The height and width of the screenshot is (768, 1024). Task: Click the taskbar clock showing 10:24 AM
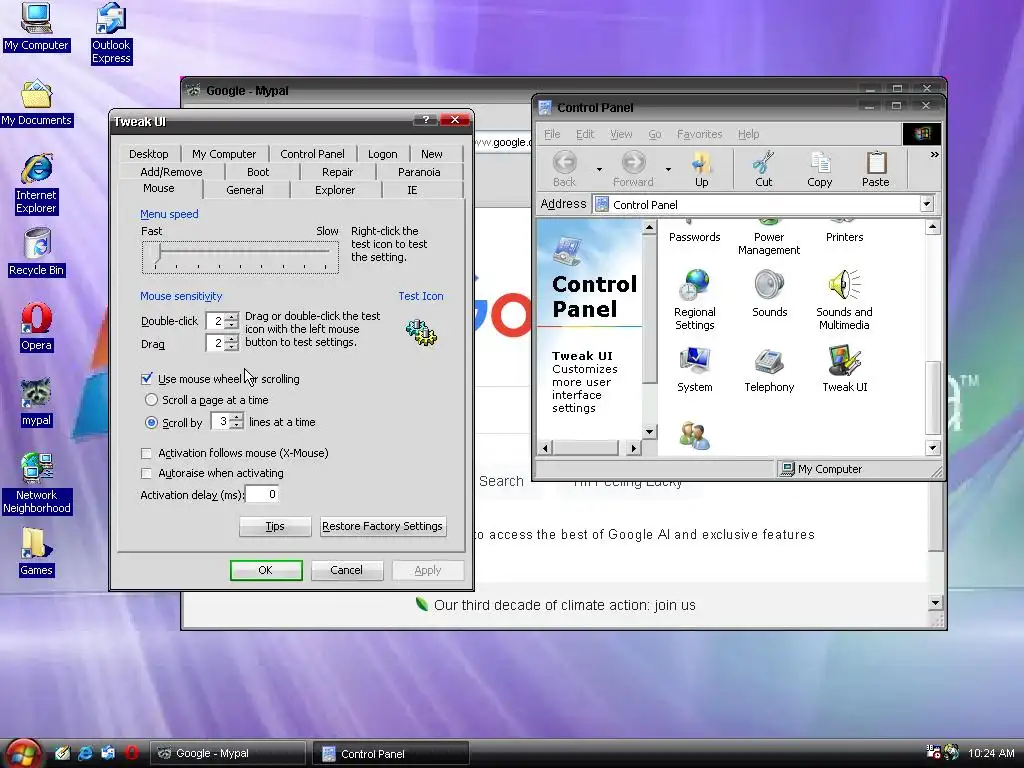click(991, 753)
